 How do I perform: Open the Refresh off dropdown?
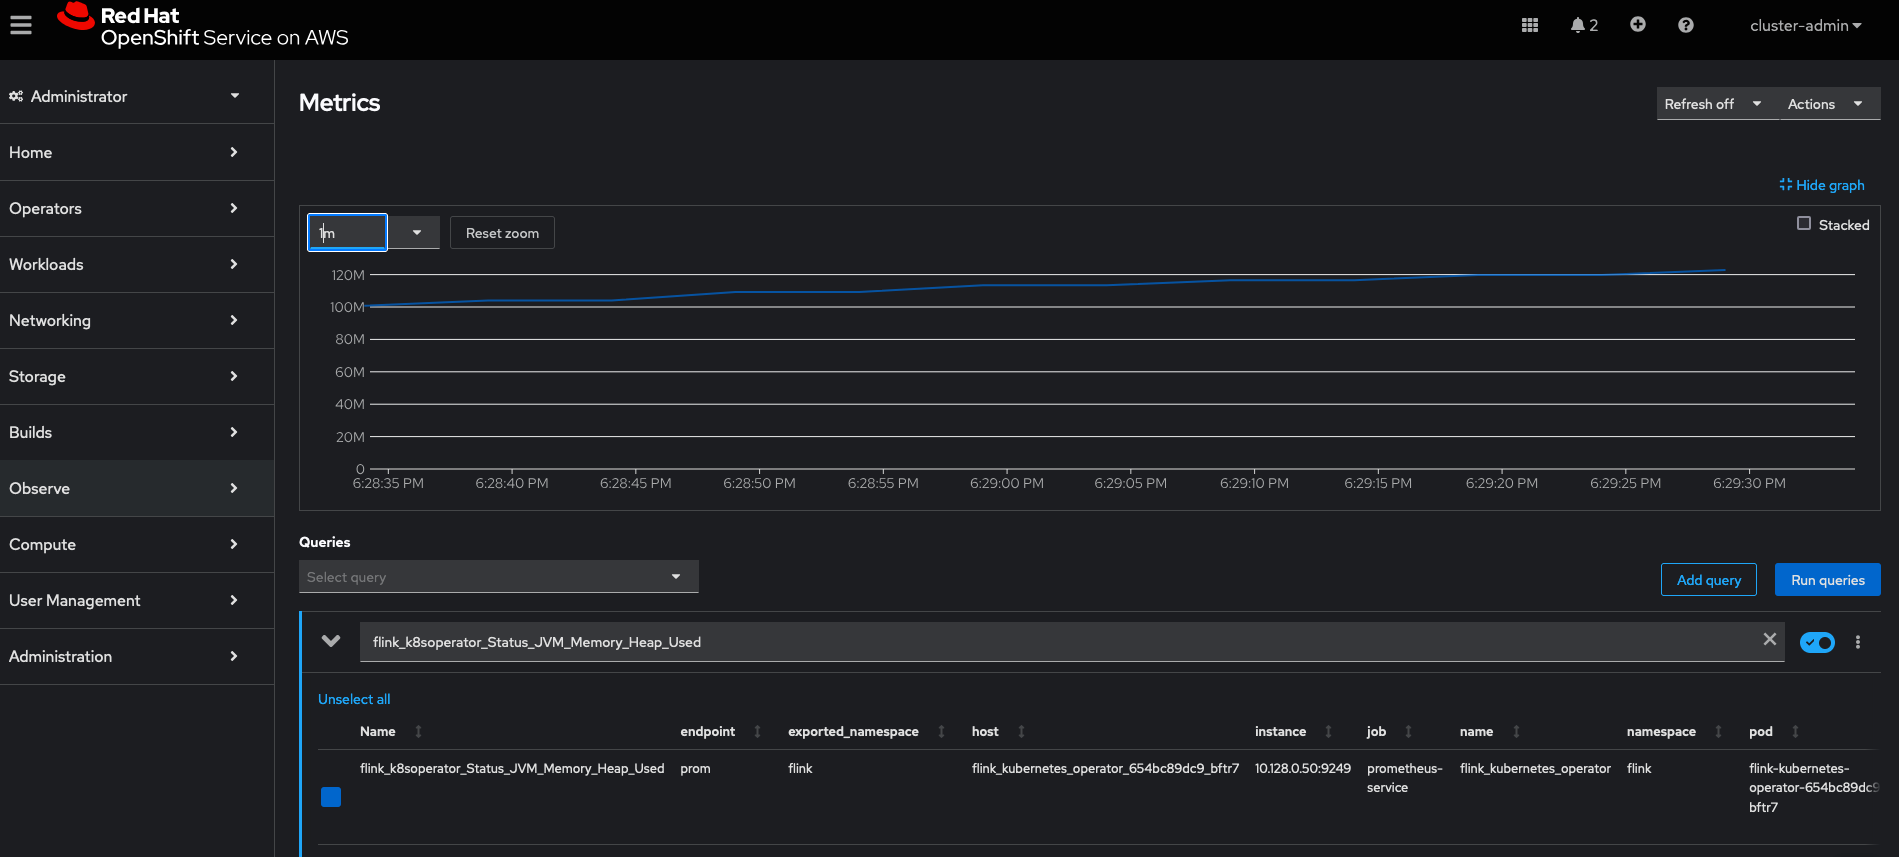pos(1714,104)
